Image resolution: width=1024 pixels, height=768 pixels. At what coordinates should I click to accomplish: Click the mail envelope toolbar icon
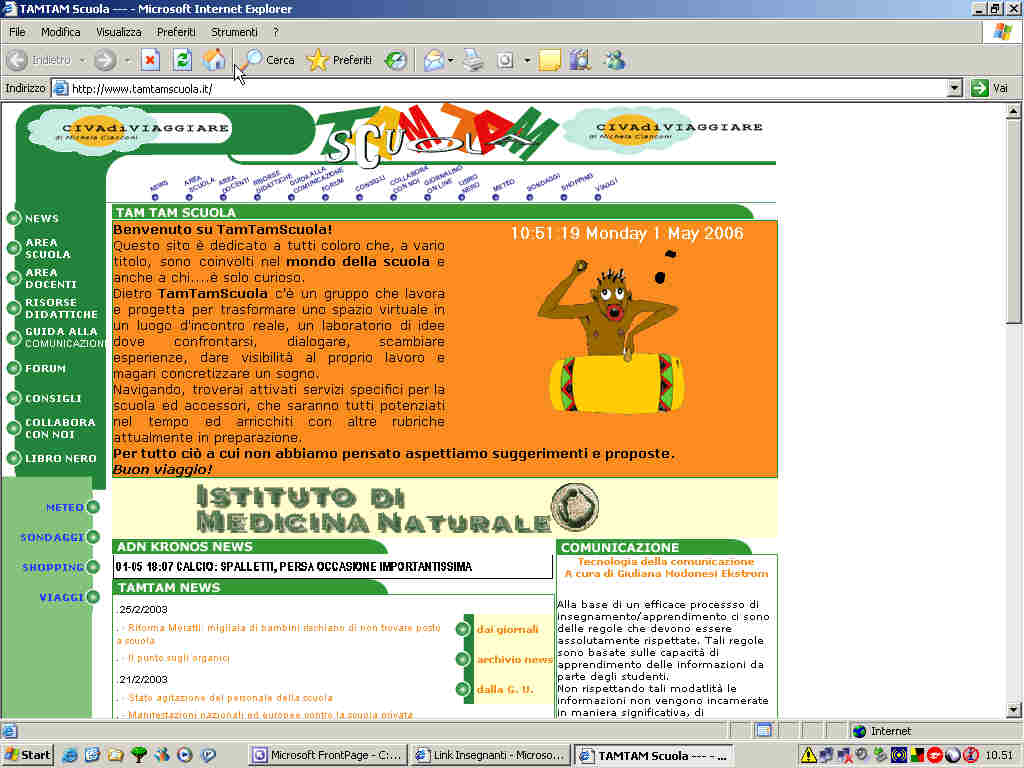point(434,60)
